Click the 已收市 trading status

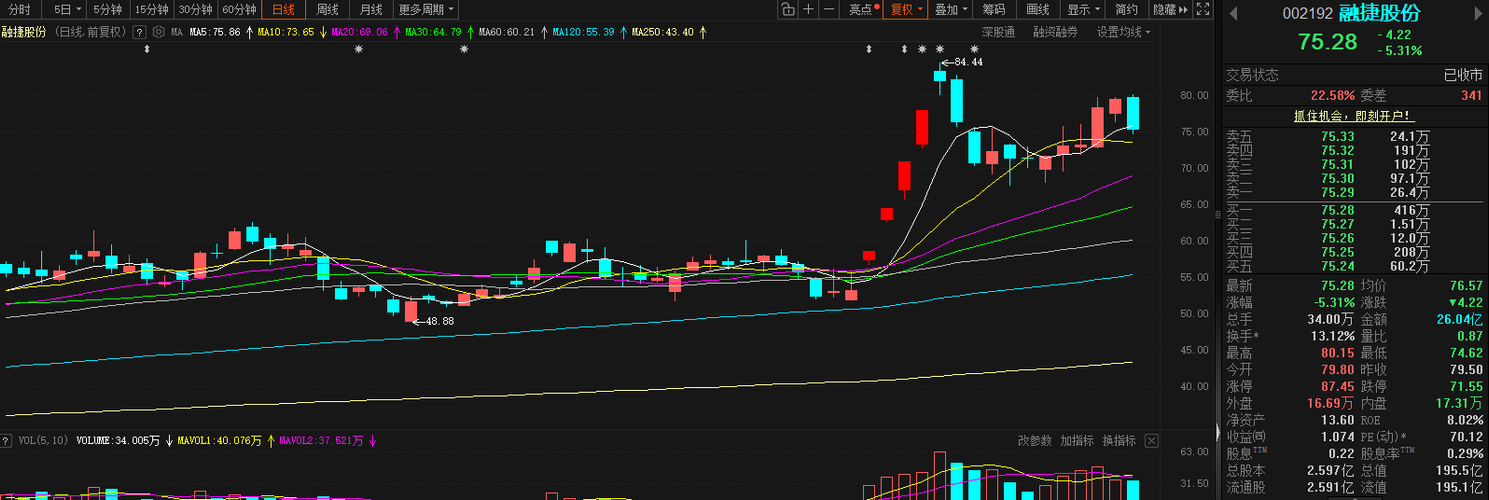(x=1463, y=75)
